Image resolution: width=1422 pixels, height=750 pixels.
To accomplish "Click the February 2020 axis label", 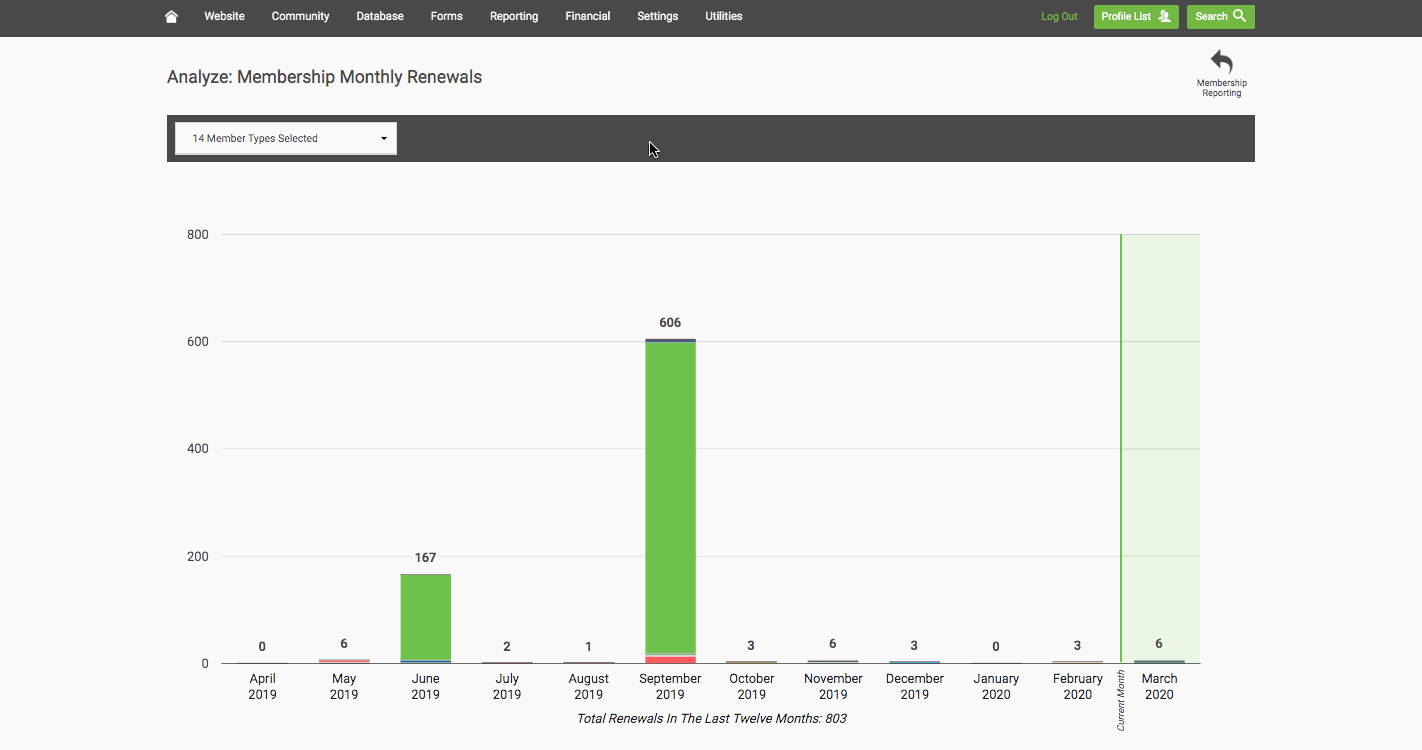I will [1077, 687].
